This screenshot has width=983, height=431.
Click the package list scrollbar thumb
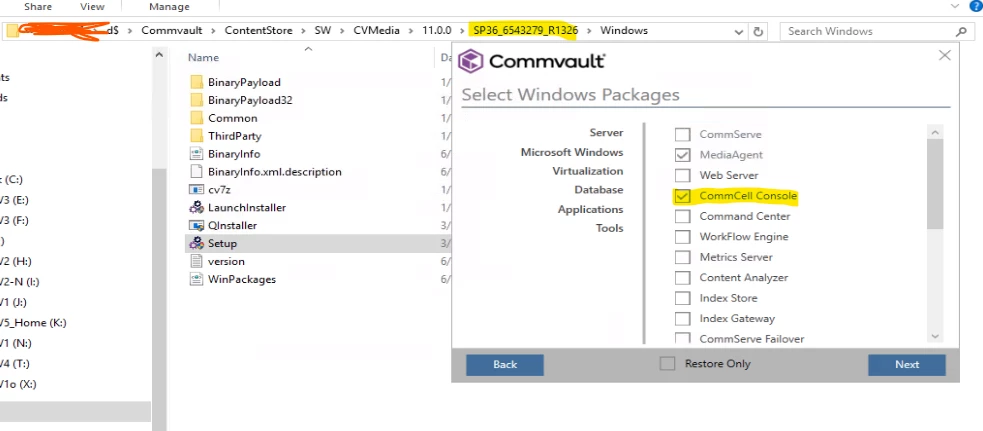(x=935, y=184)
